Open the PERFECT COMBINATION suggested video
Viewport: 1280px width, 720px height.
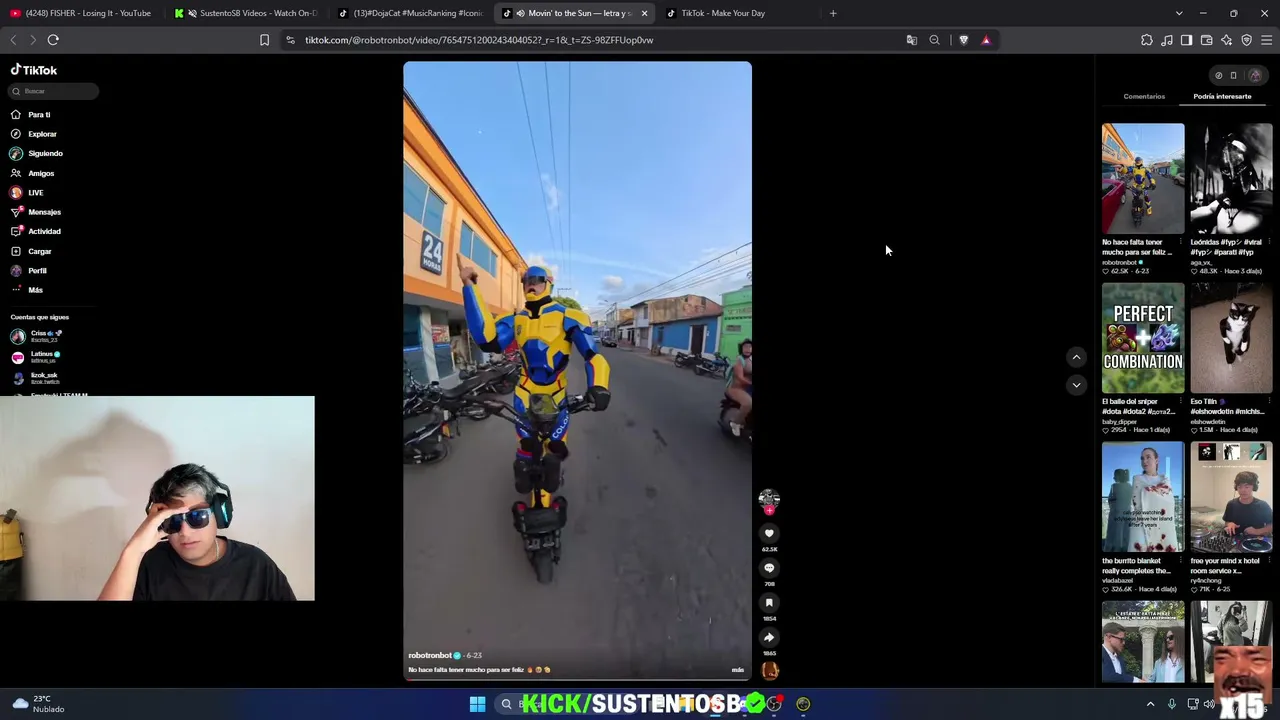click(x=1143, y=338)
